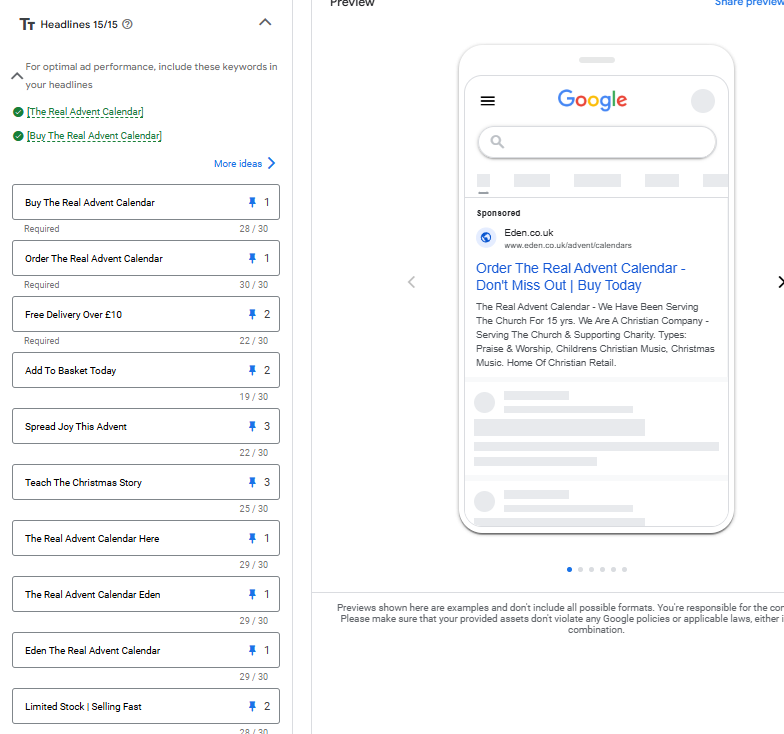Click pin icon for Eden The Real Advent Calendar
784x734 pixels.
[252, 650]
